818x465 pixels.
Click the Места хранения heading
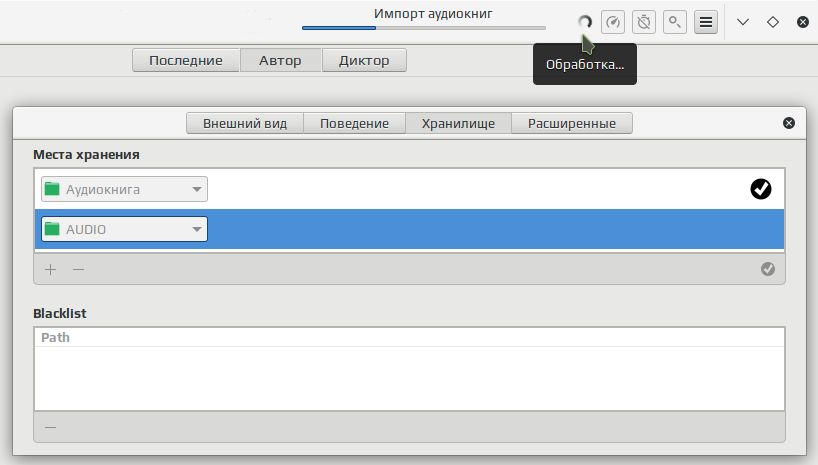[86, 154]
